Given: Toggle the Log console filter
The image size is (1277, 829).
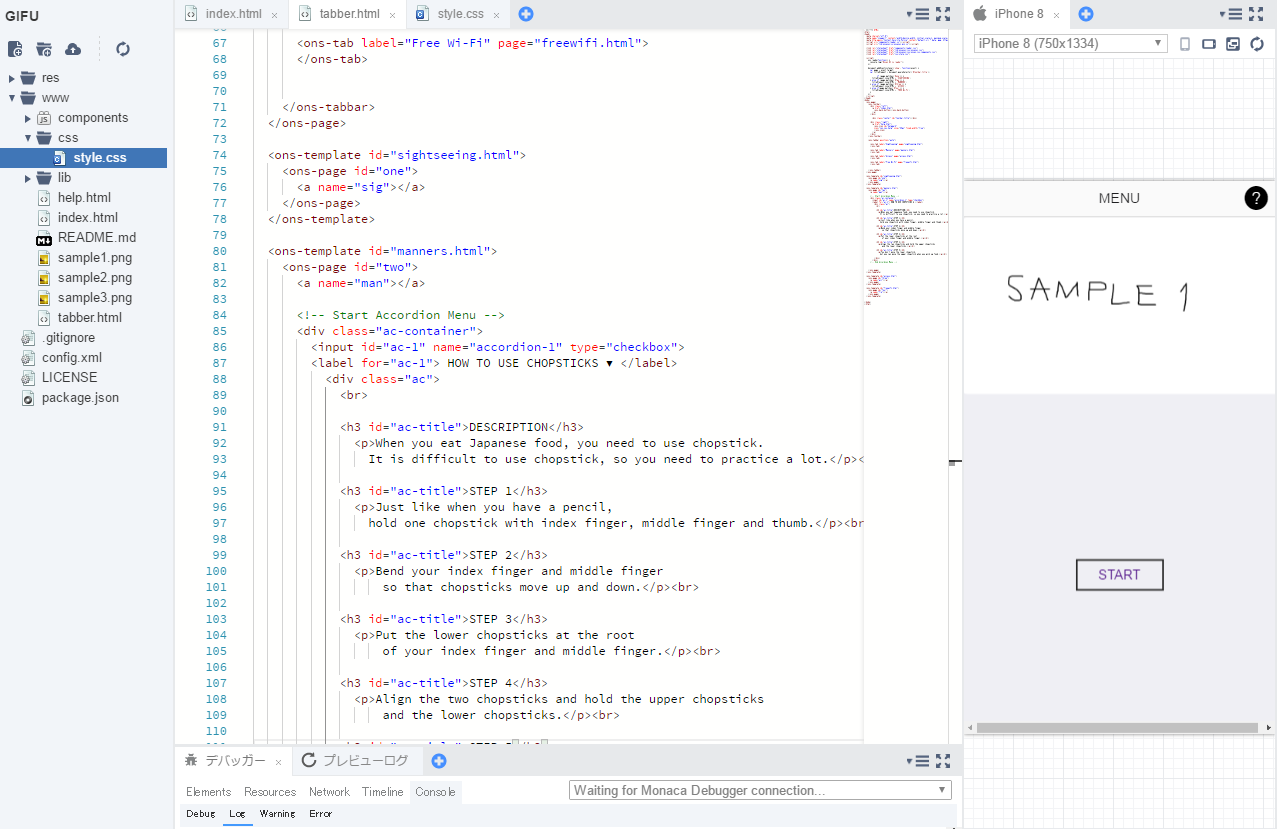Looking at the screenshot, I should pos(237,814).
